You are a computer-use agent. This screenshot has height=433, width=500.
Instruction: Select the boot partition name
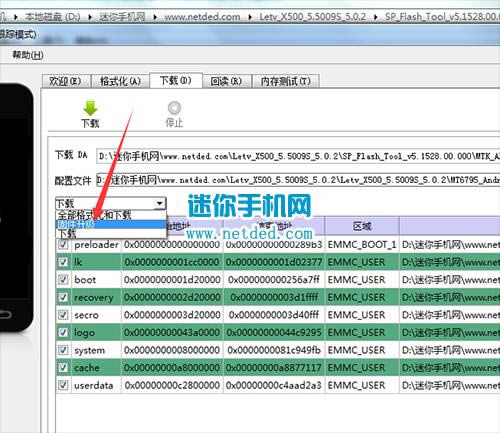click(x=85, y=279)
